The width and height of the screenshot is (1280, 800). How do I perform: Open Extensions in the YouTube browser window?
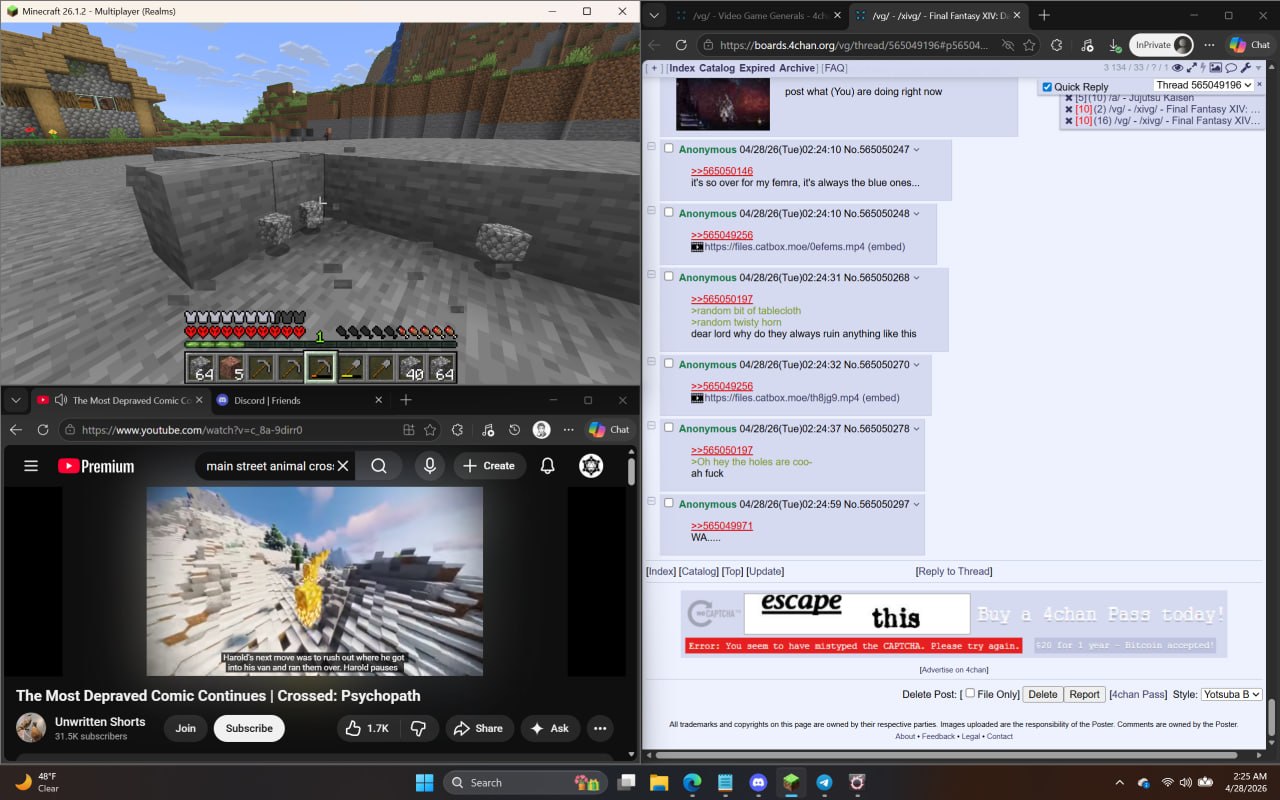pyautogui.click(x=457, y=430)
